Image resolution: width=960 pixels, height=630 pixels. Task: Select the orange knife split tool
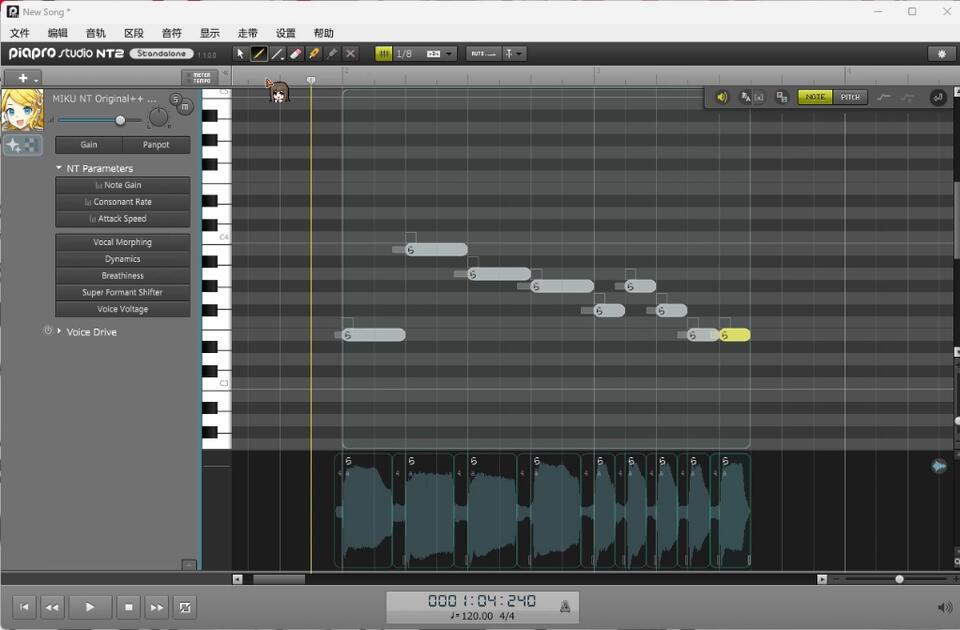314,54
